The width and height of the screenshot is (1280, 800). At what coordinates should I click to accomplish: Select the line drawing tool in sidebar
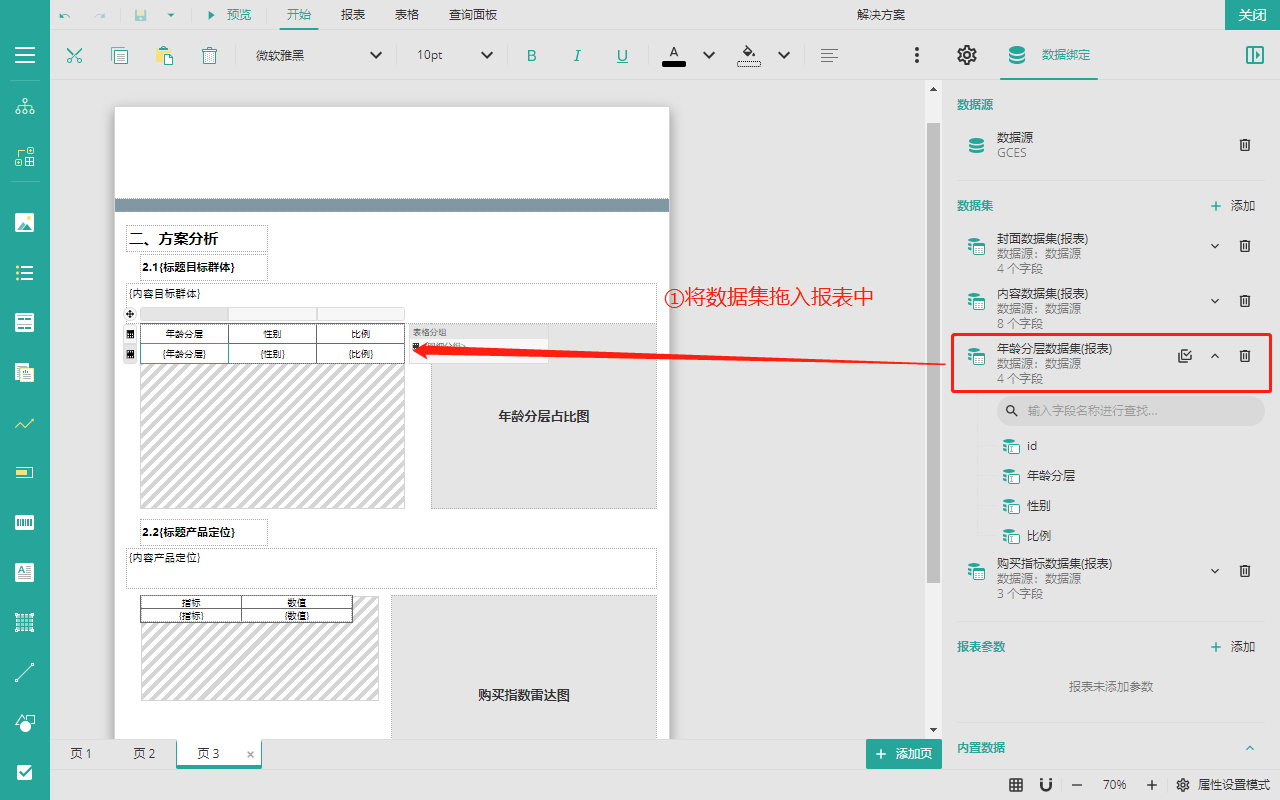25,672
